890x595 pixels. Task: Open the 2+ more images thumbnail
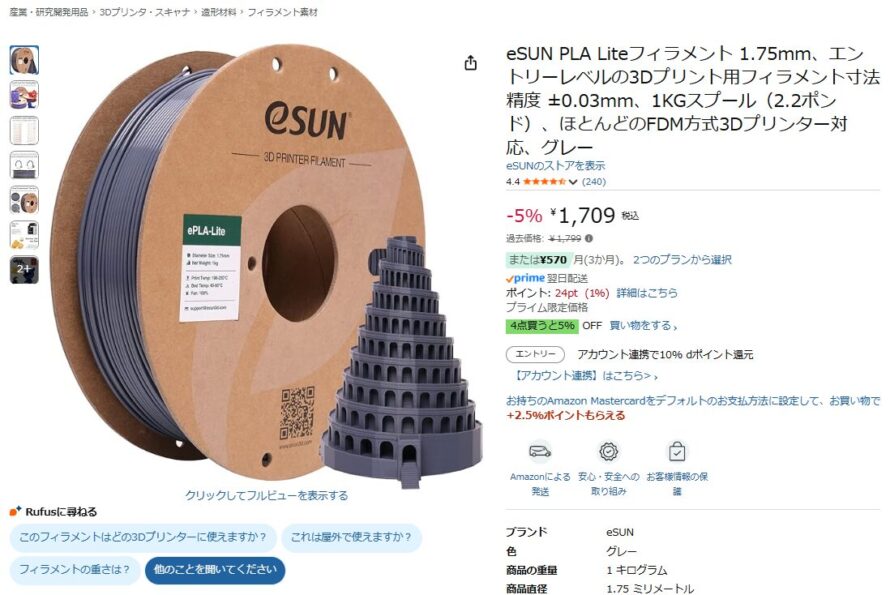[x=24, y=269]
